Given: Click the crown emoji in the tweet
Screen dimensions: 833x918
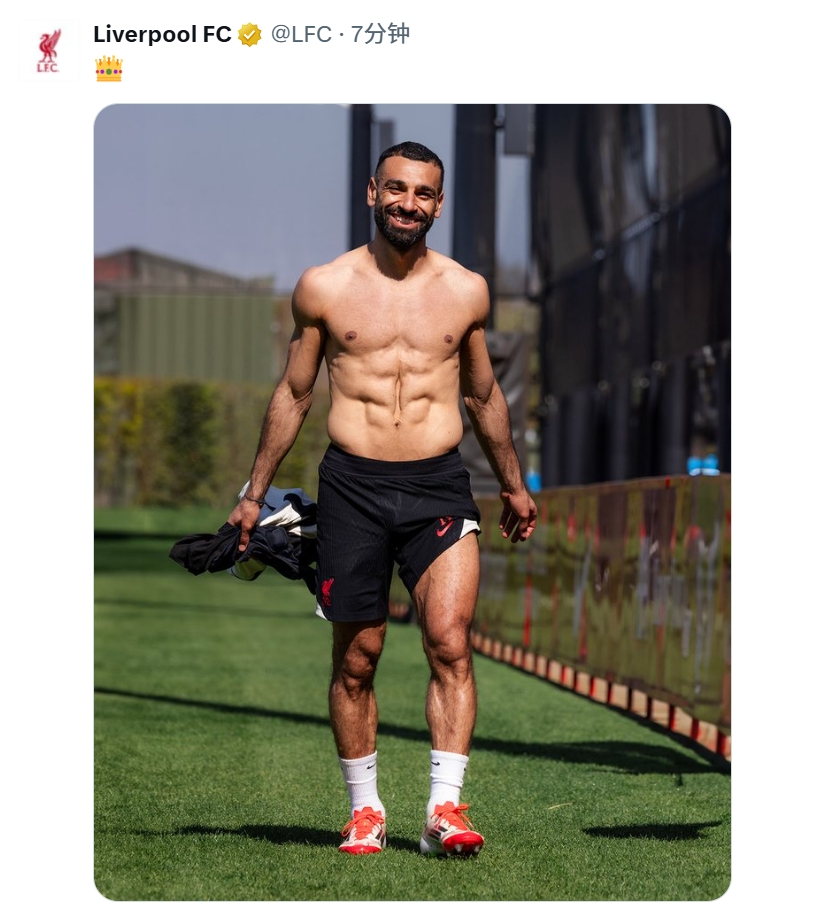Looking at the screenshot, I should [108, 69].
